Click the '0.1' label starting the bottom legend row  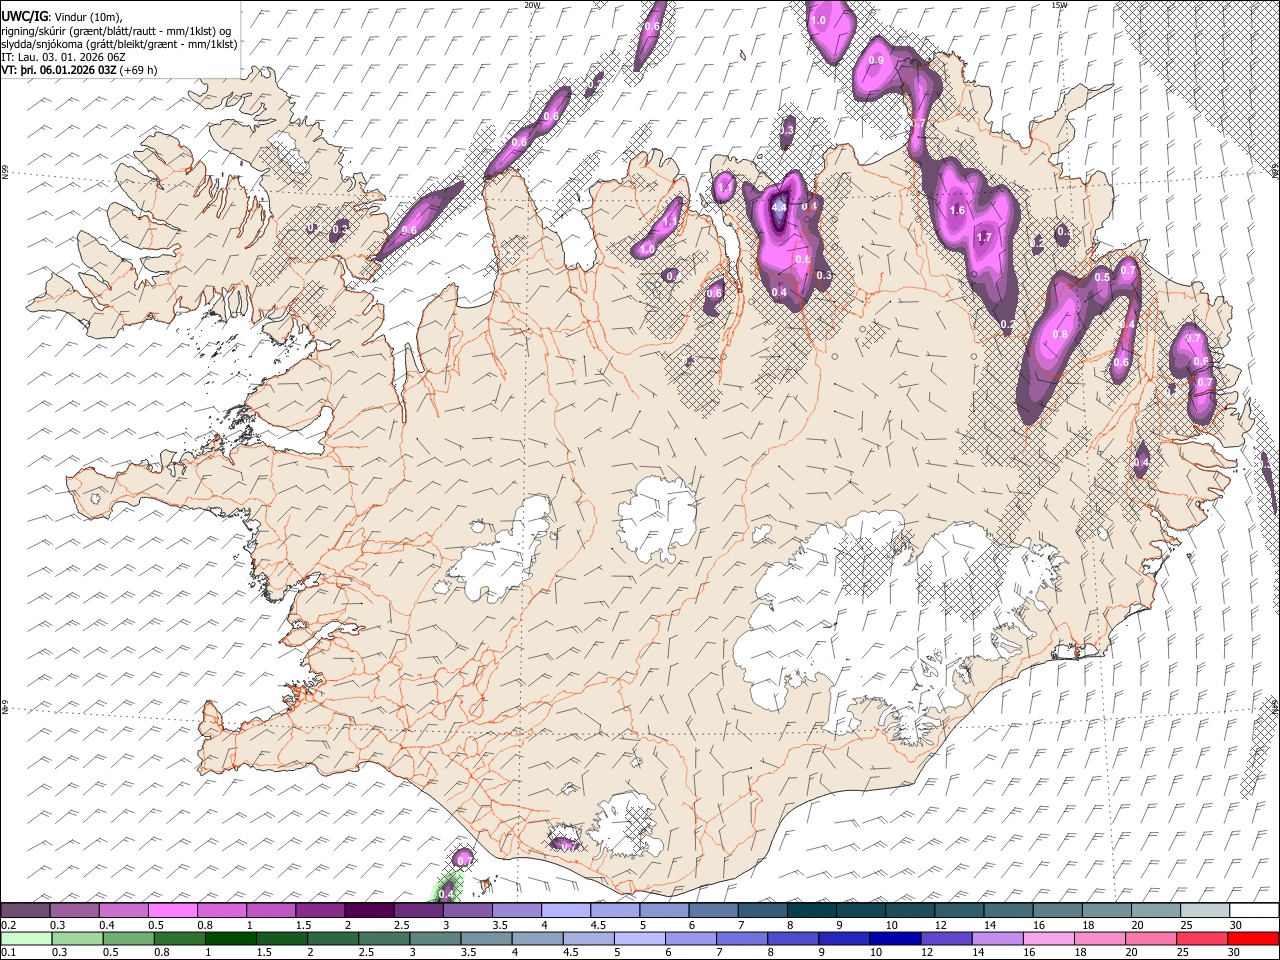[x=7, y=952]
